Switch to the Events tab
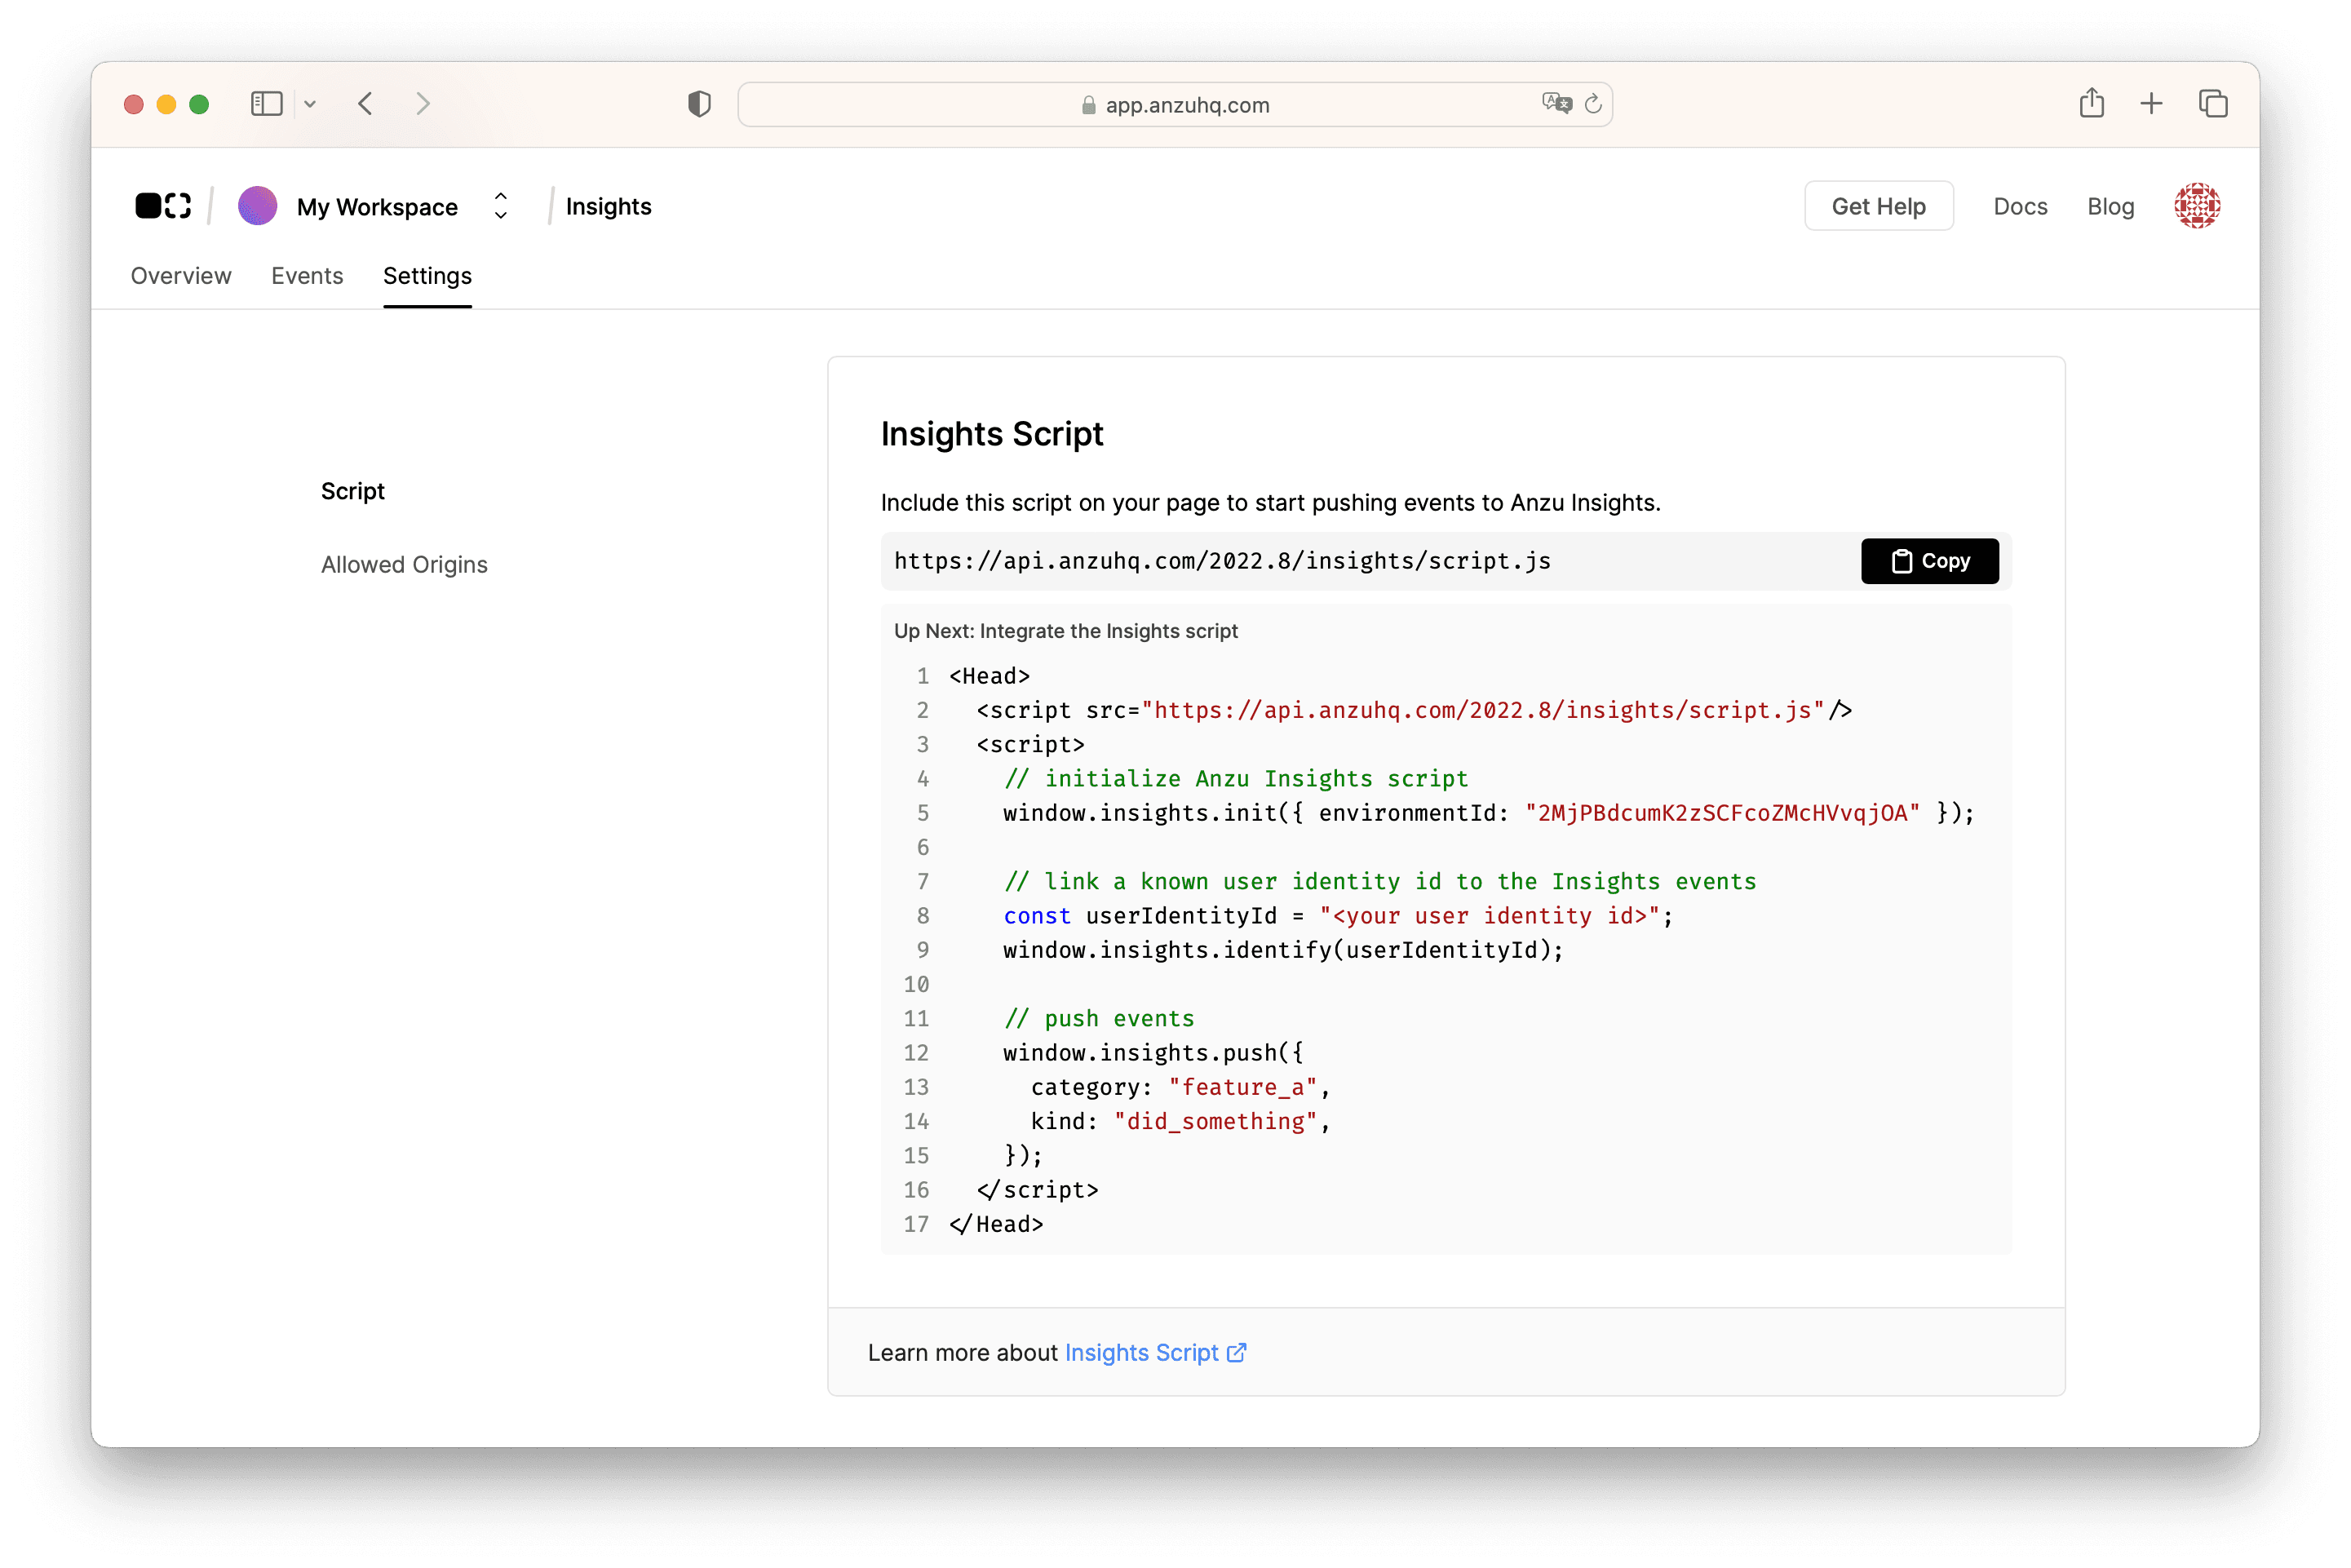2351x1568 pixels. (307, 276)
